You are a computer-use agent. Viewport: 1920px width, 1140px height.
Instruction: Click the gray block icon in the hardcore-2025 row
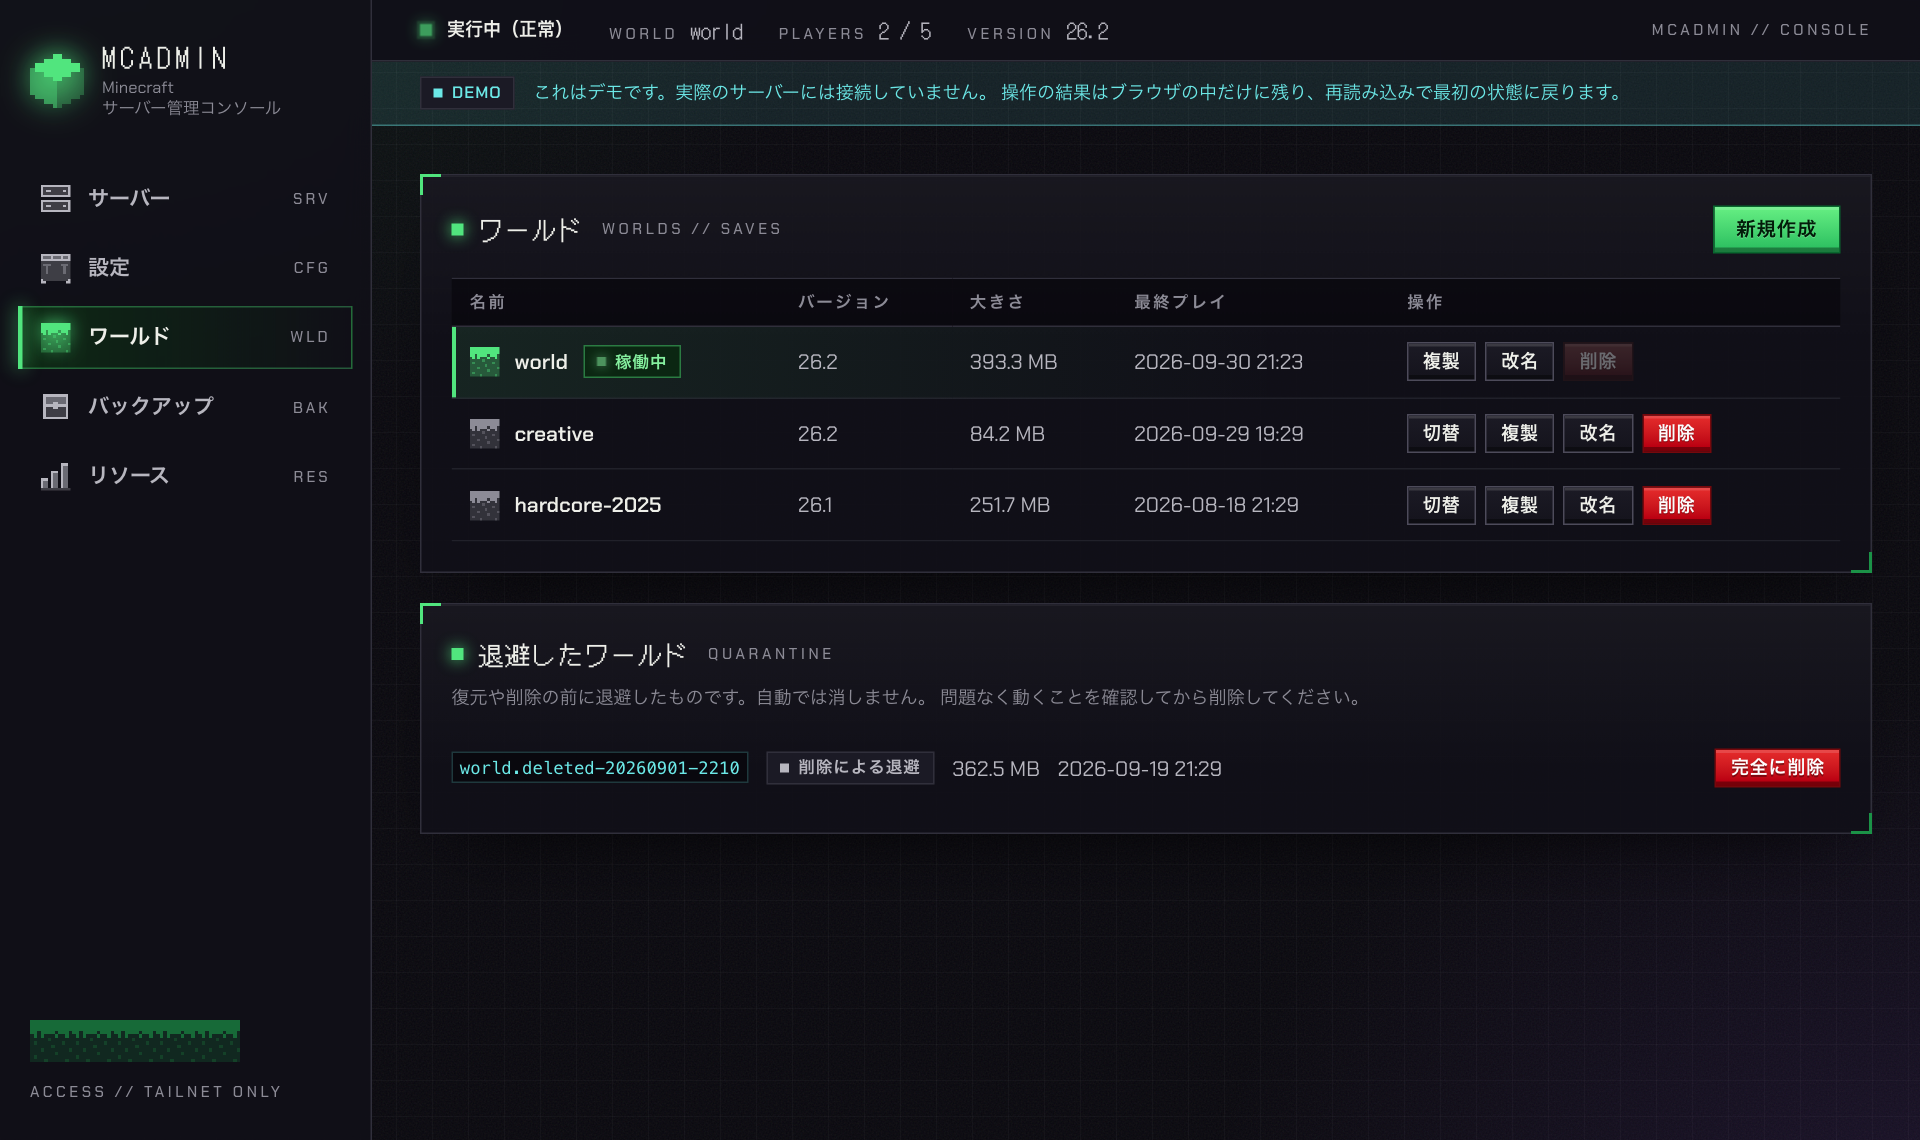tap(484, 505)
